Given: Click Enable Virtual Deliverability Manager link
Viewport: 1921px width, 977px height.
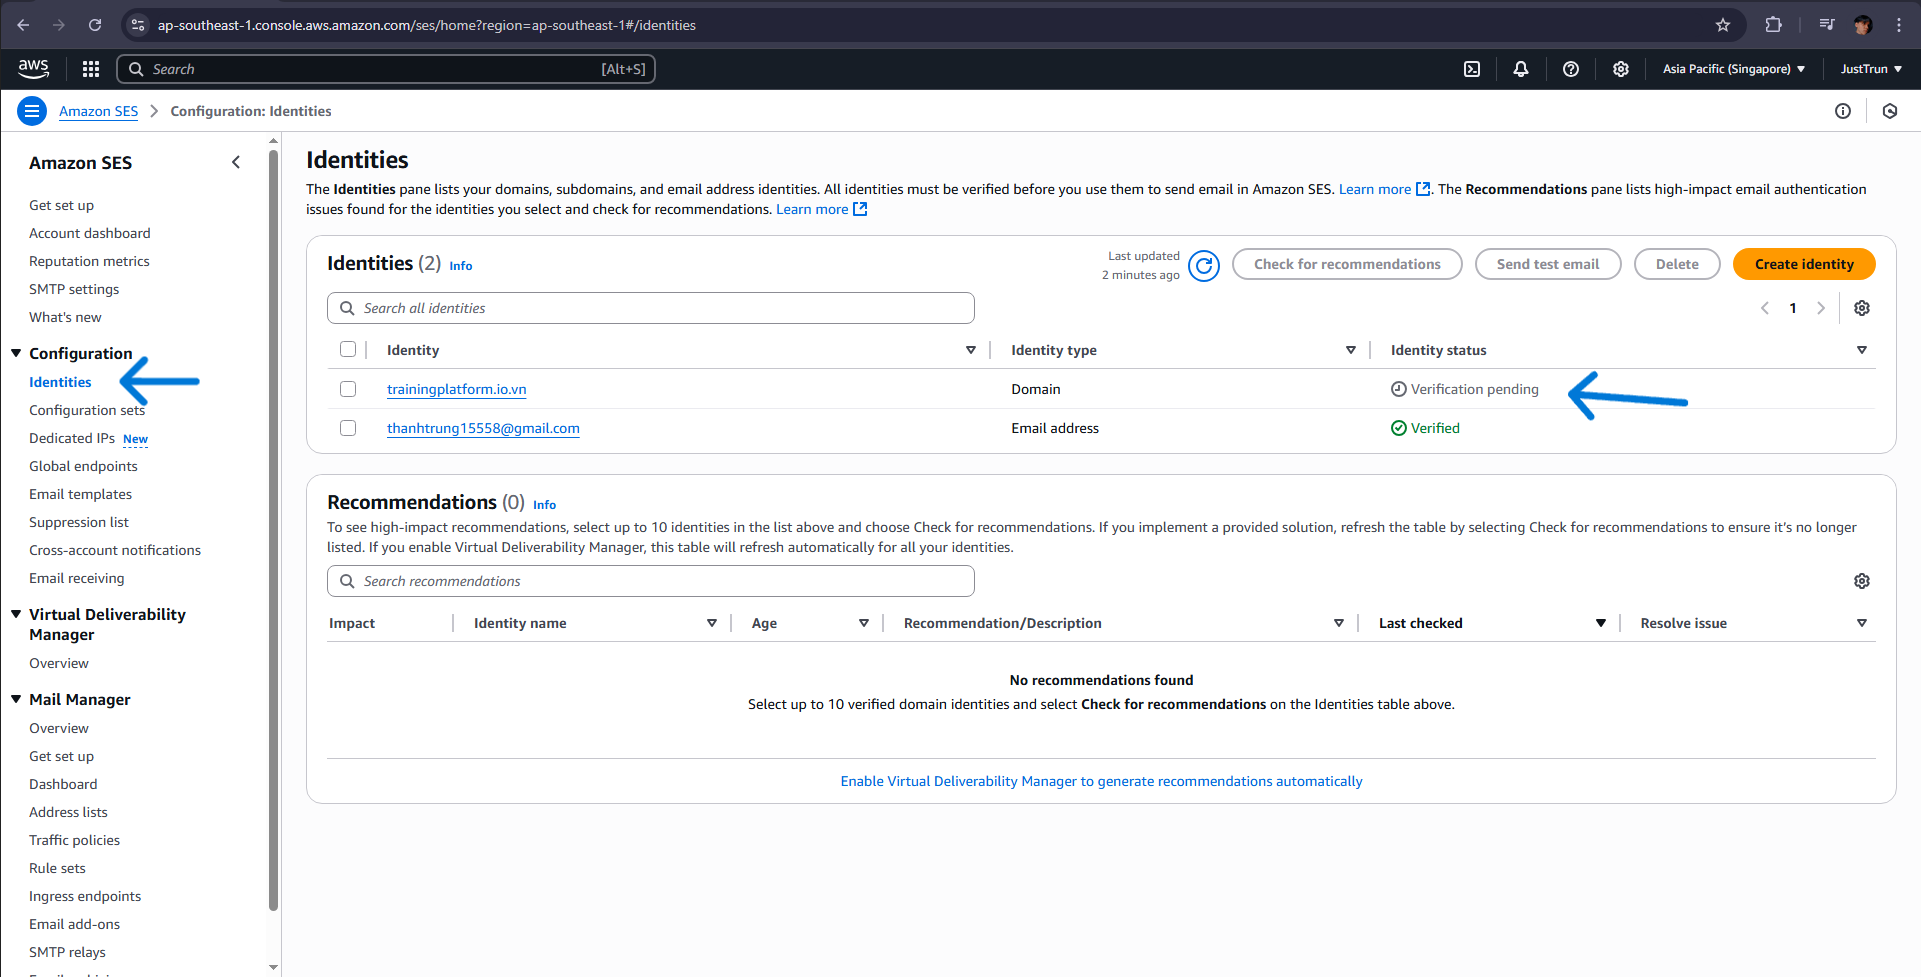Looking at the screenshot, I should (x=1101, y=781).
